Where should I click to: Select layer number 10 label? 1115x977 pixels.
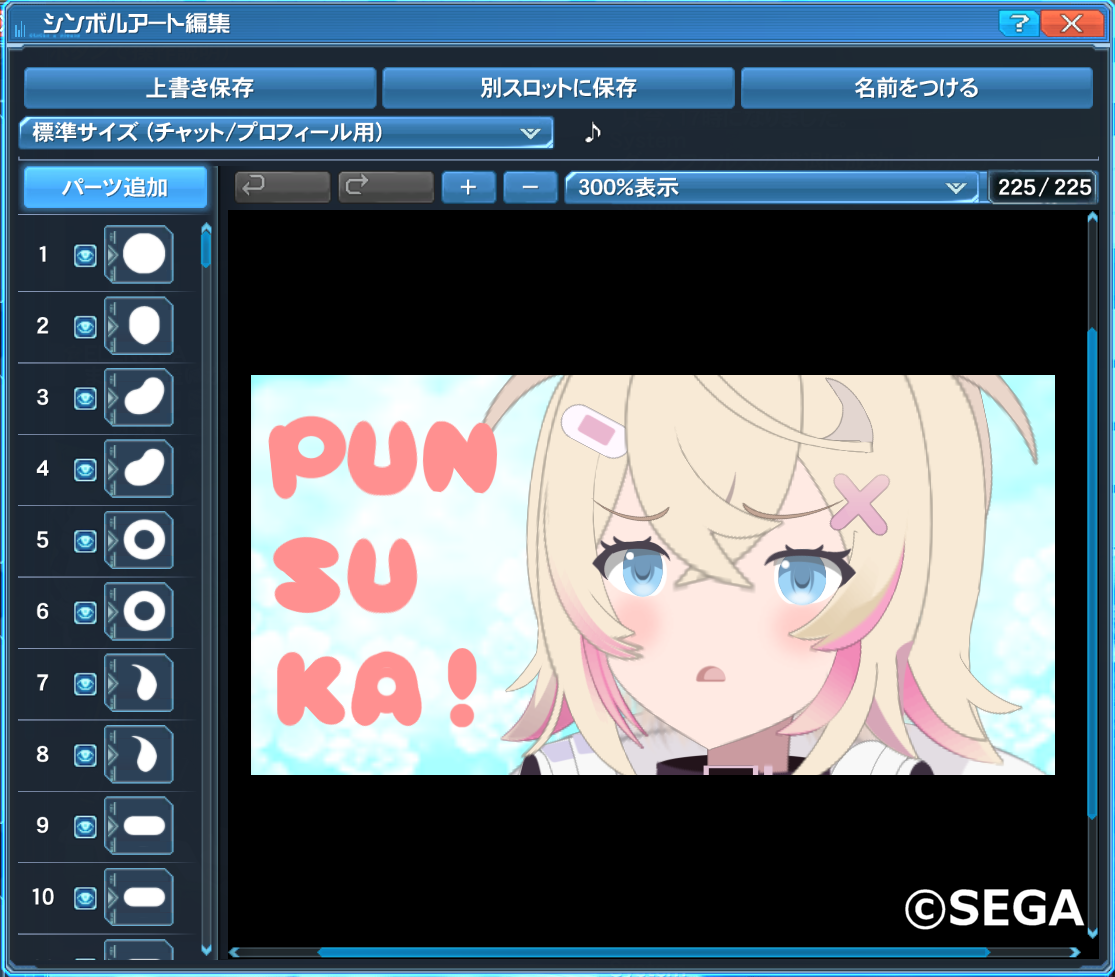pos(43,897)
